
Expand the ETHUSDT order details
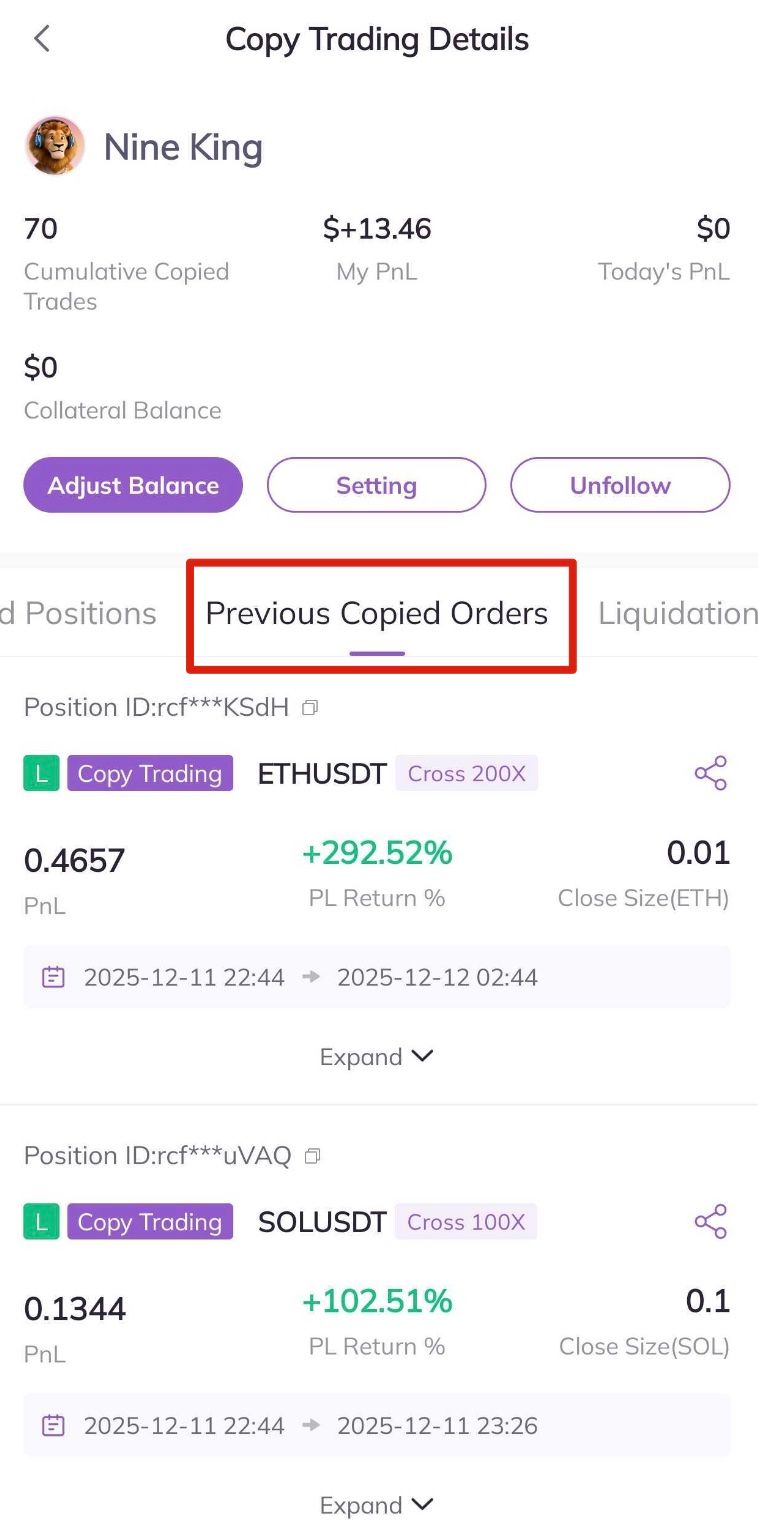(376, 1057)
